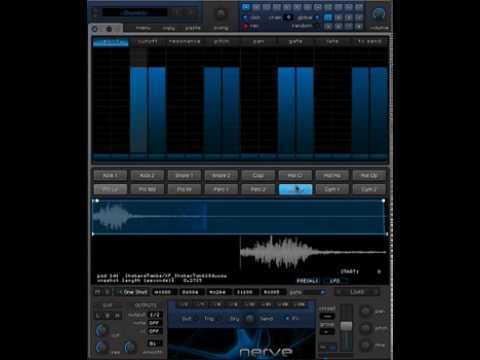
Task: Show the rate lane tab
Action: point(332,42)
